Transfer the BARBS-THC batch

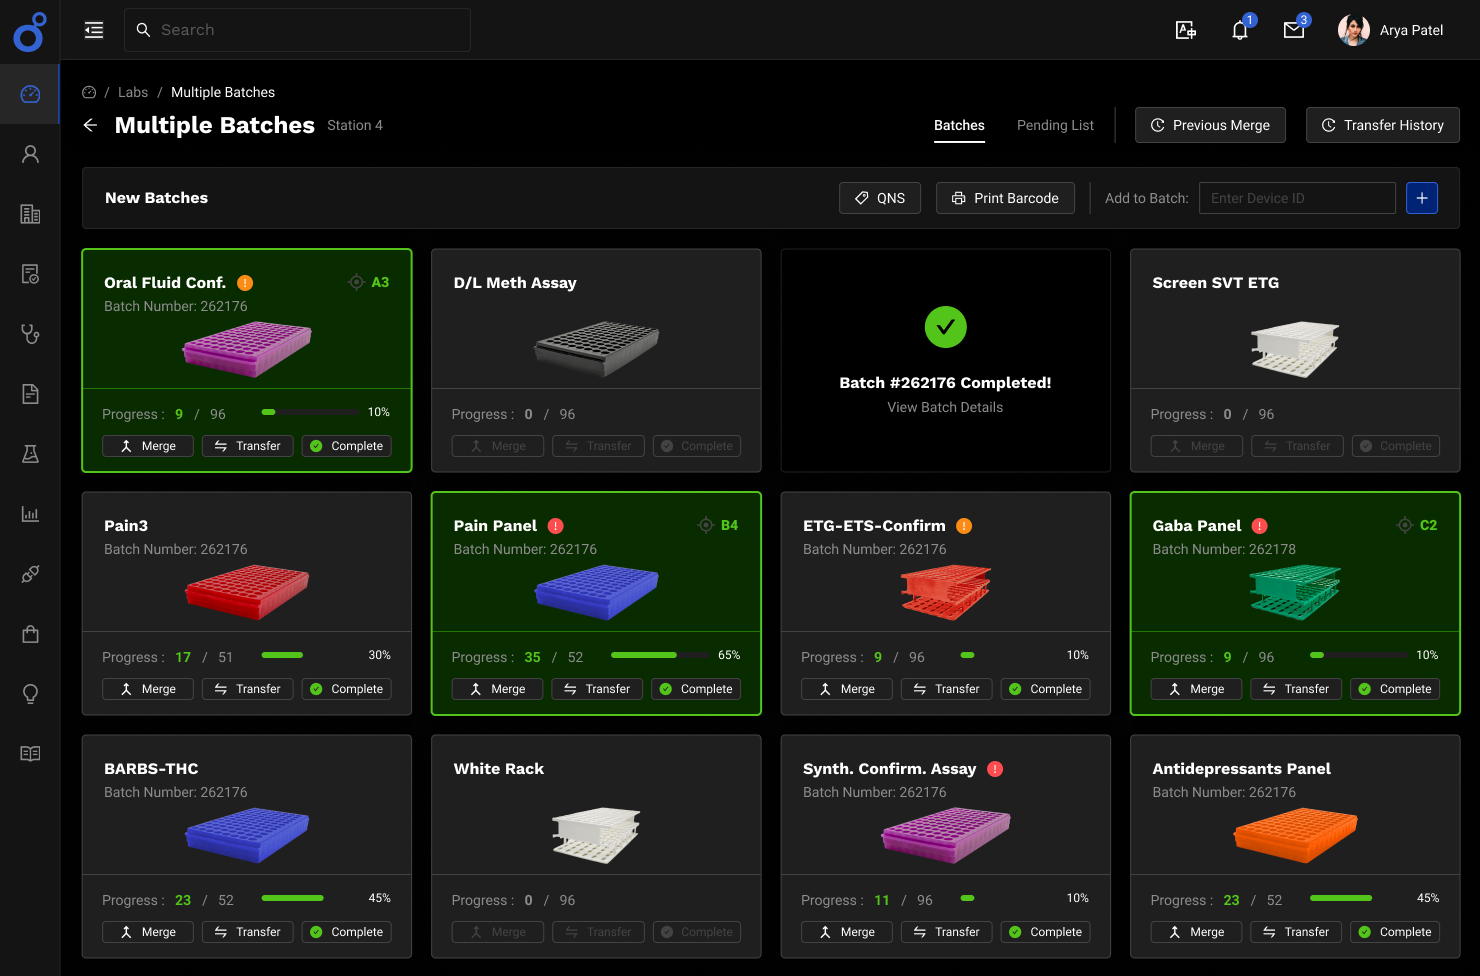pyautogui.click(x=248, y=932)
